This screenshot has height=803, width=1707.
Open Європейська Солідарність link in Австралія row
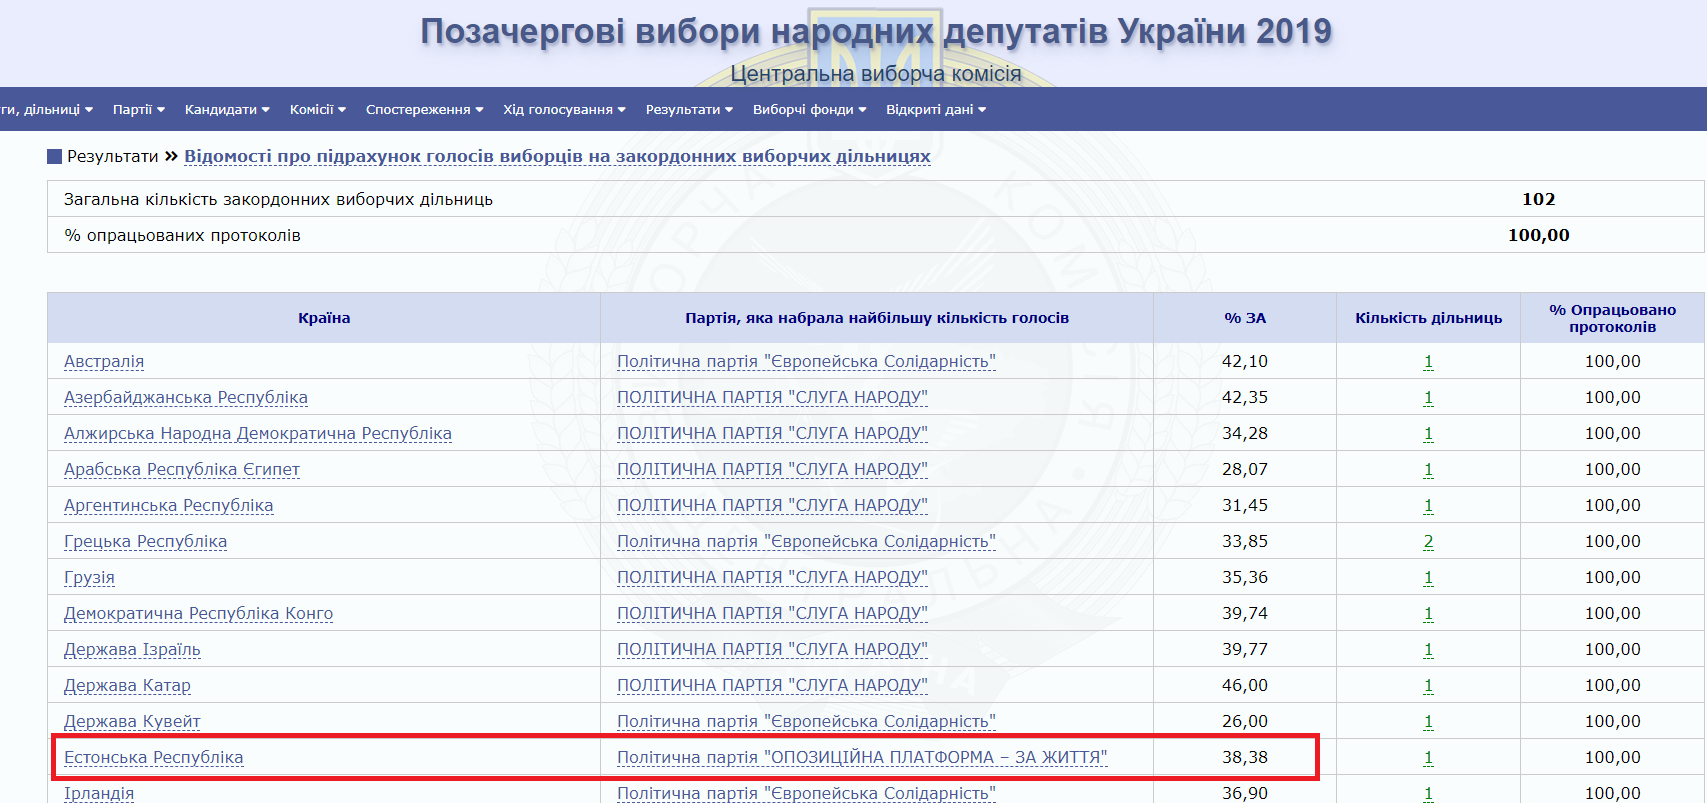[806, 362]
